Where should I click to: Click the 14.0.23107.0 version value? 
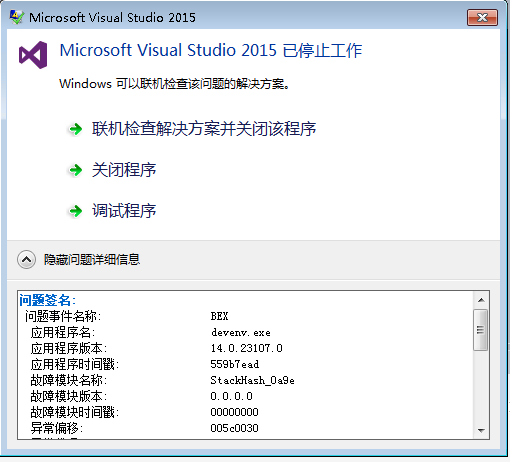(x=246, y=348)
